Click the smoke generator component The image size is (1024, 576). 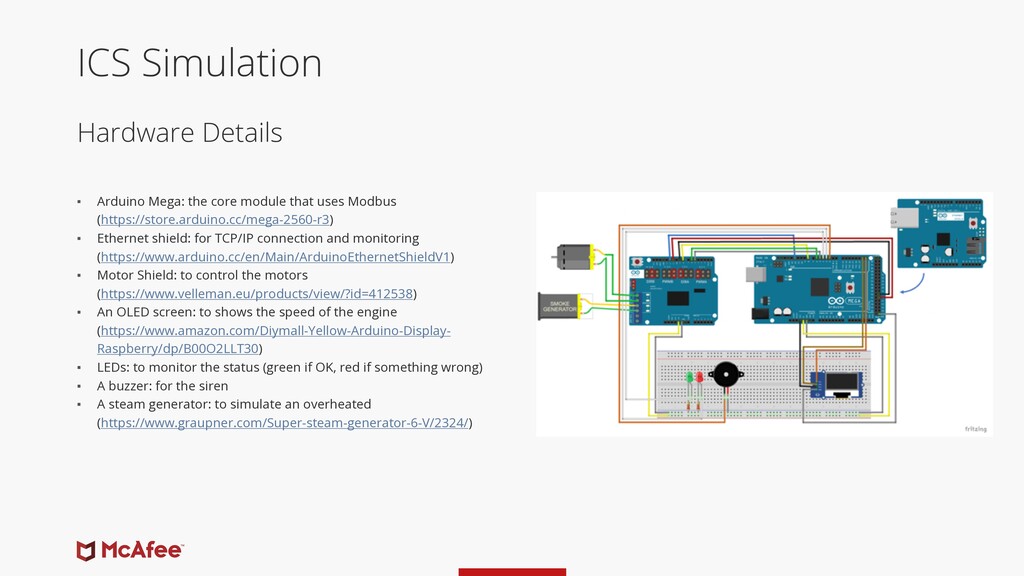click(560, 304)
